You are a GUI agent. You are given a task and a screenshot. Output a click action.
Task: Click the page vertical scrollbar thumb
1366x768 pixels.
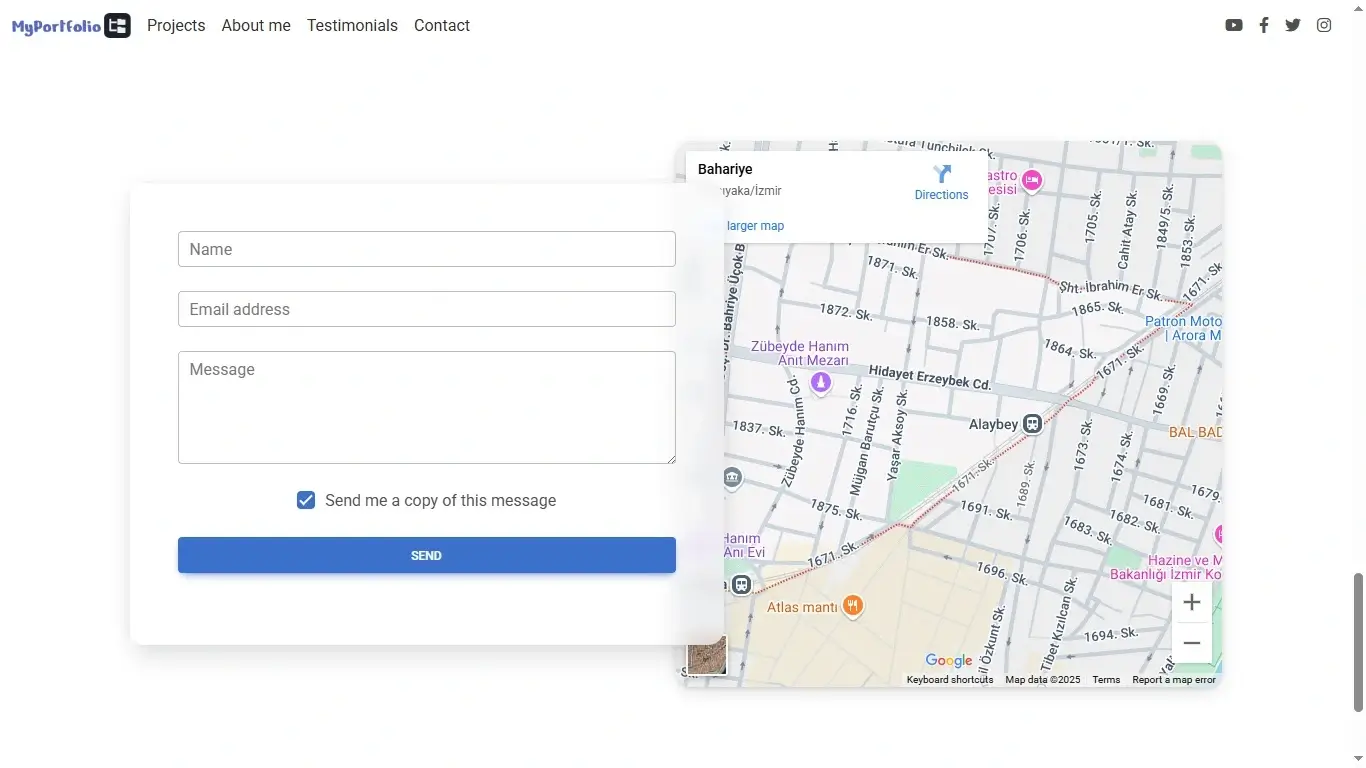pos(1358,642)
